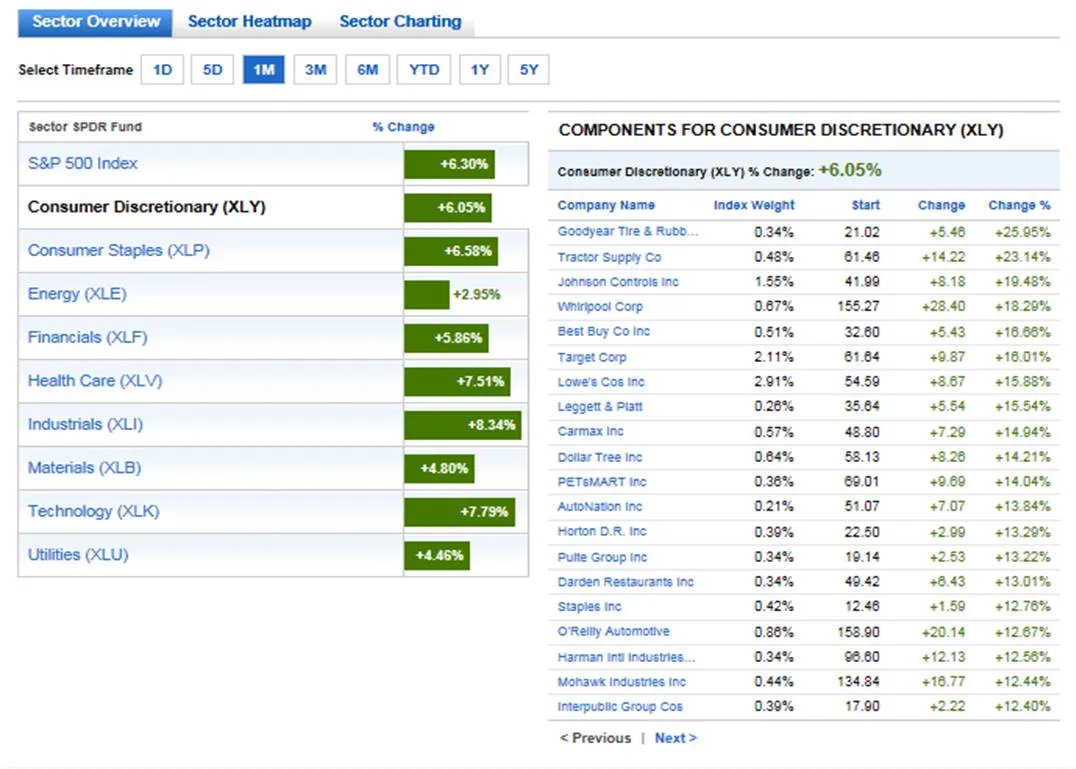Select the Sector Overview tab
This screenshot has height=769, width=1076.
pos(96,22)
